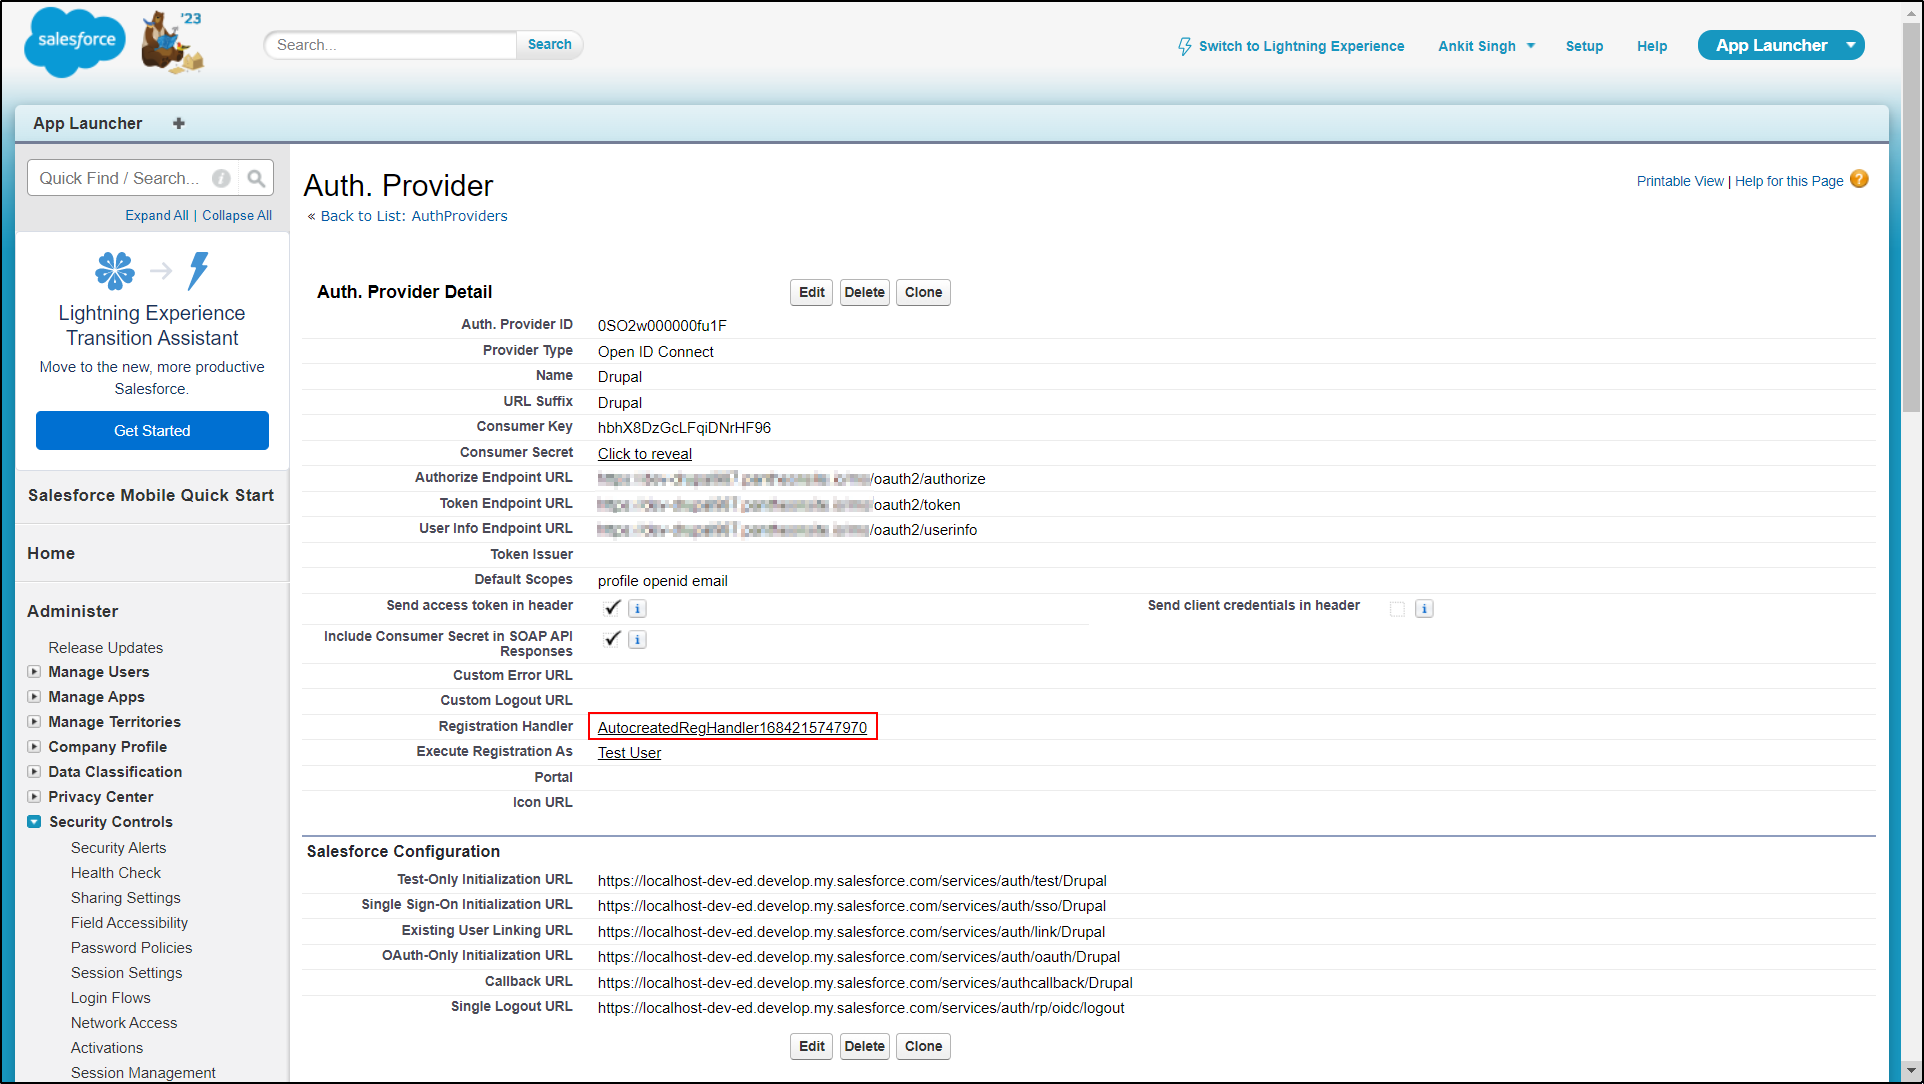Screen dimensions: 1924x1084
Task: Open the AutocreatedRegHandler1684215747970 link
Action: click(x=732, y=727)
